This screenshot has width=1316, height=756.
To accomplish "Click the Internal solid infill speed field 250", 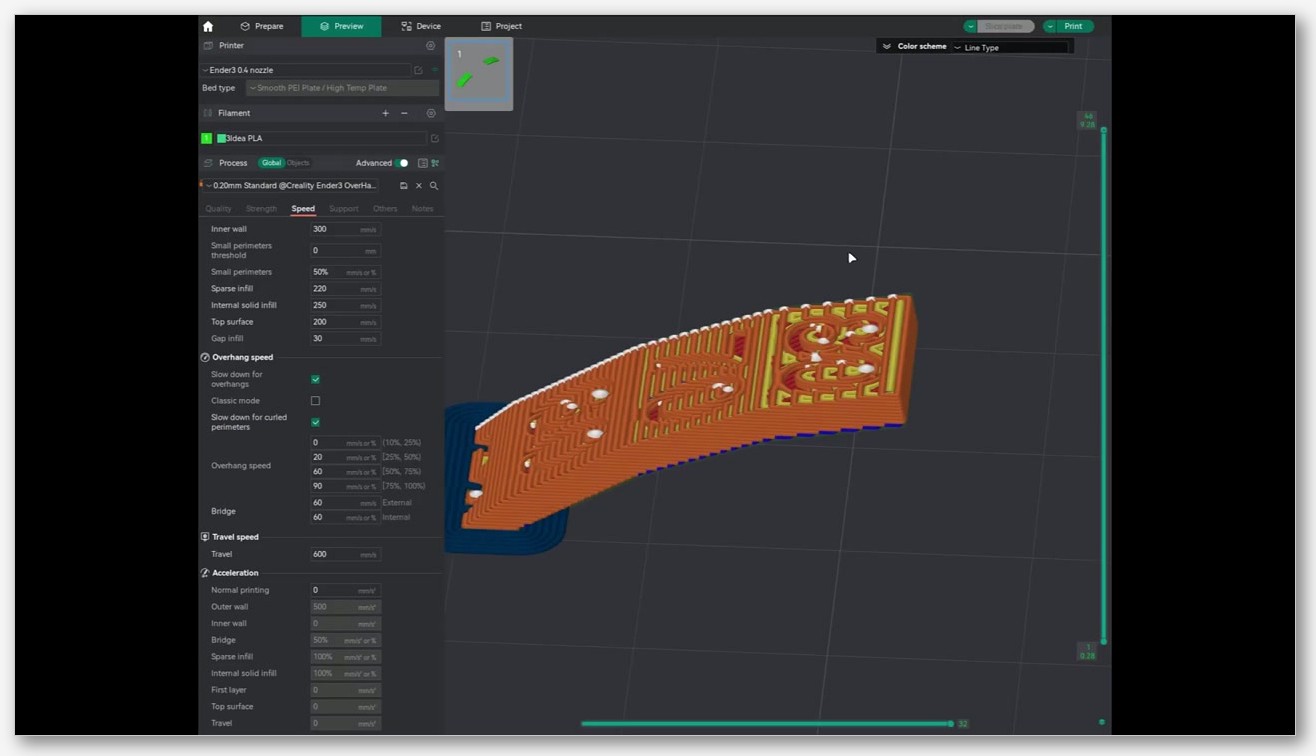I will coord(345,305).
